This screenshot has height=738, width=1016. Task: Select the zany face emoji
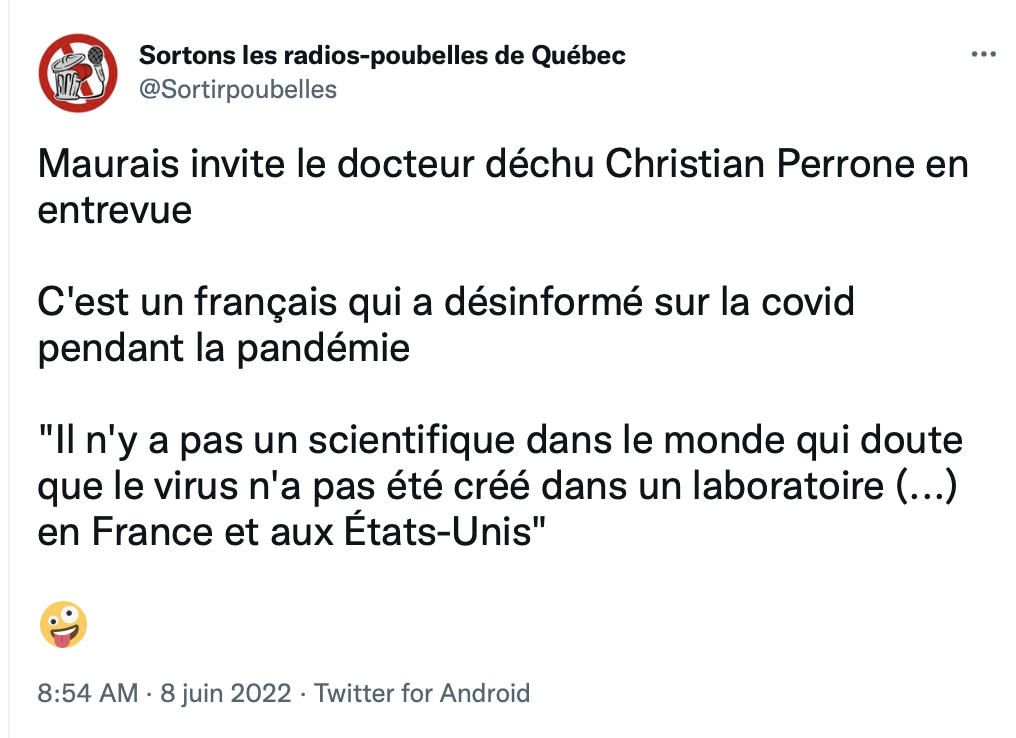click(x=63, y=625)
